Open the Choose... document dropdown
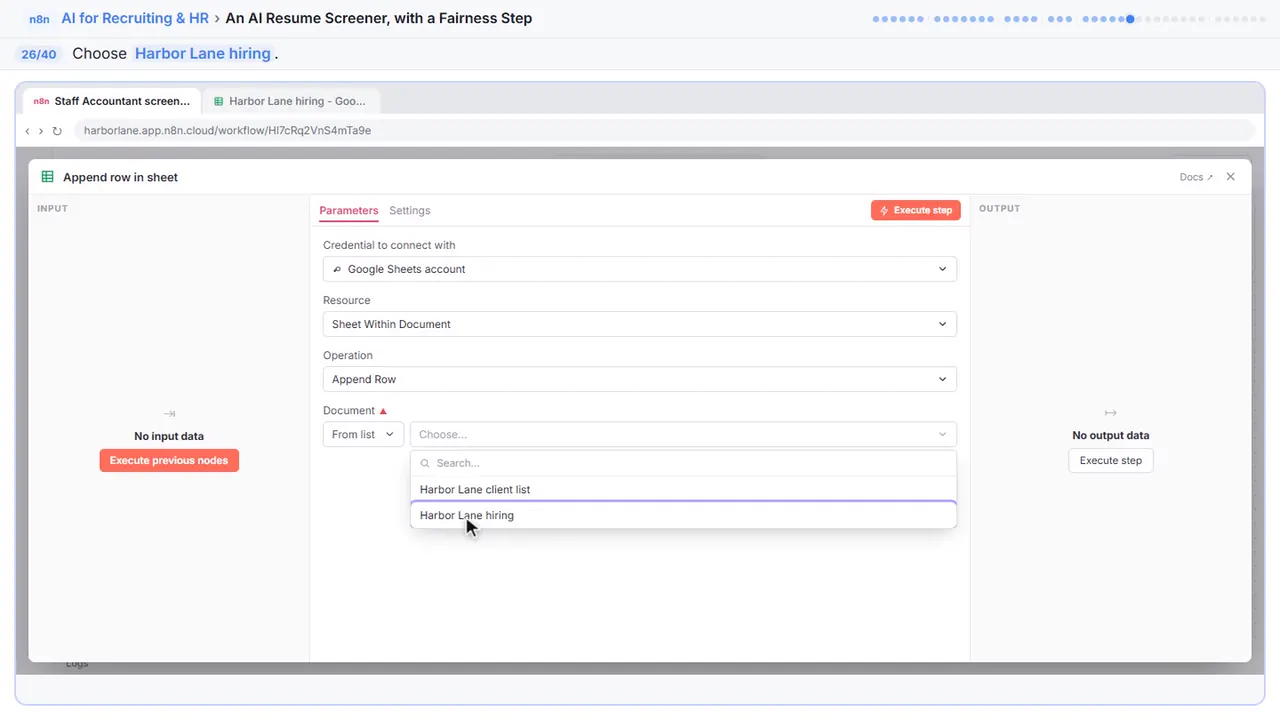 point(683,434)
